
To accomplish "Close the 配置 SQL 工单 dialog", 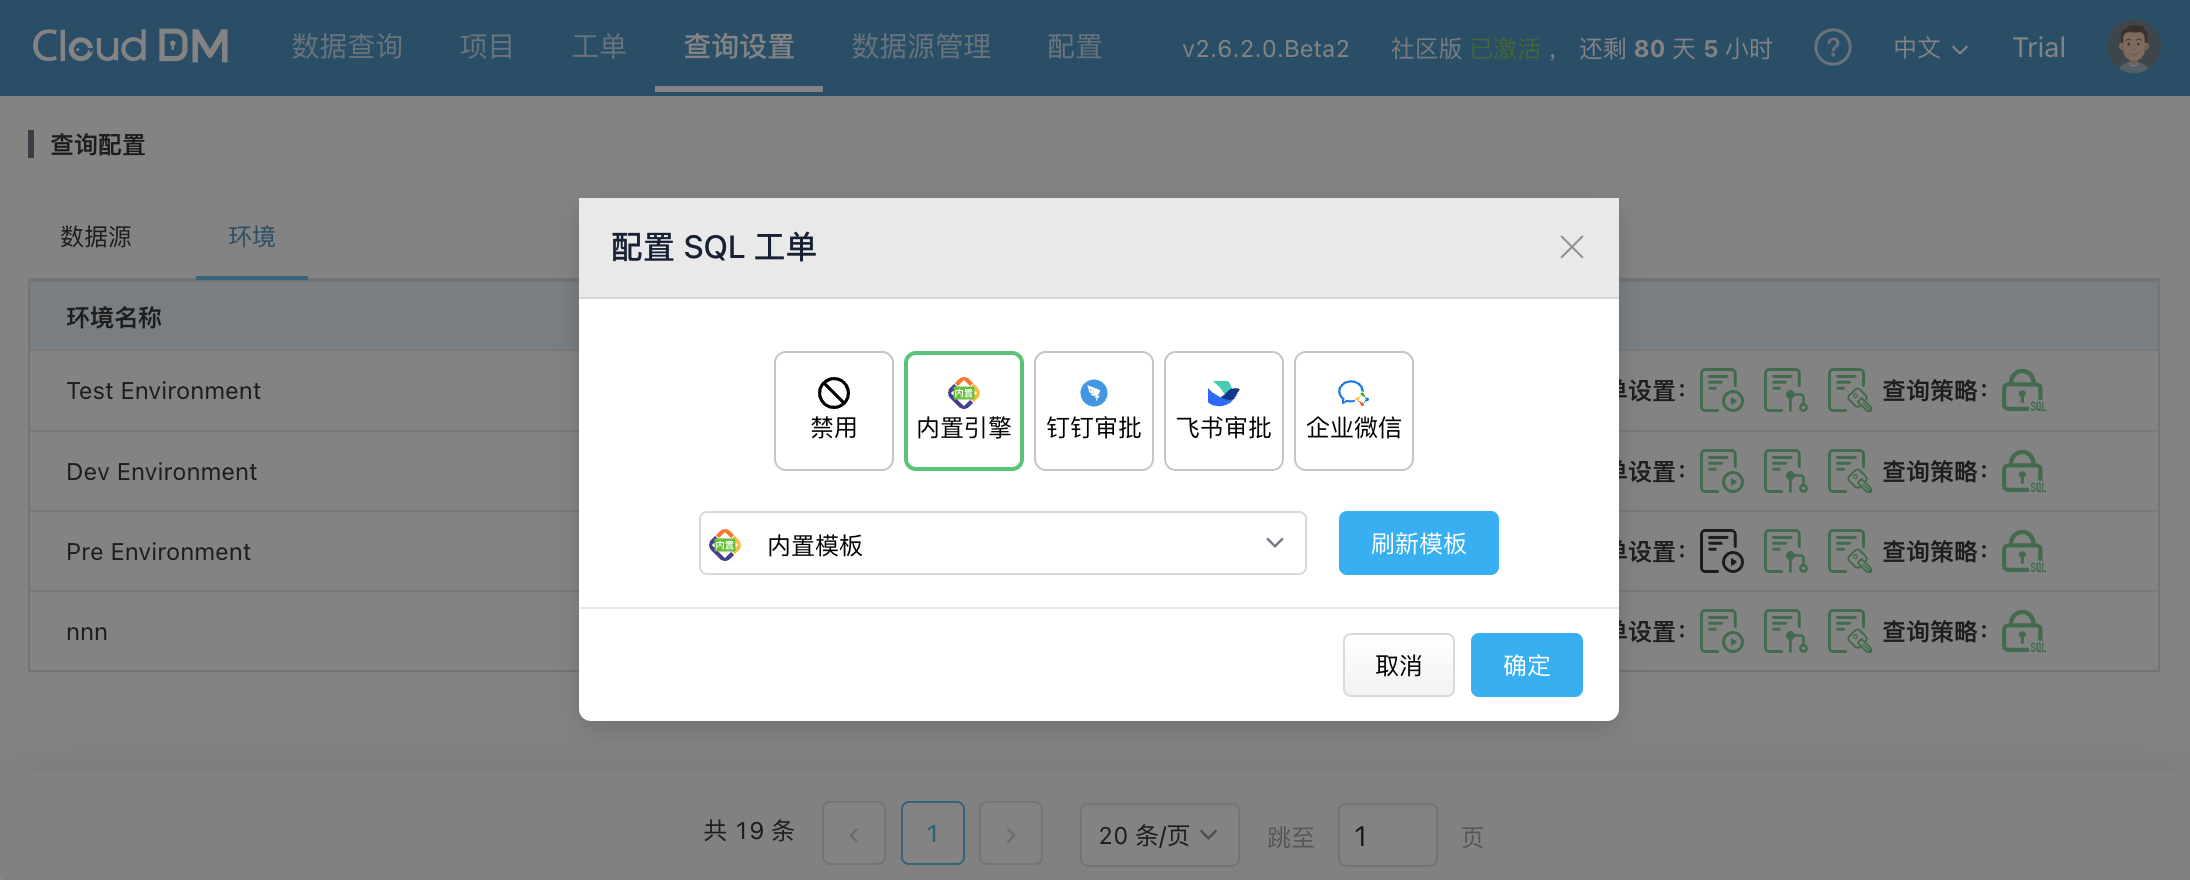I will [x=1571, y=247].
